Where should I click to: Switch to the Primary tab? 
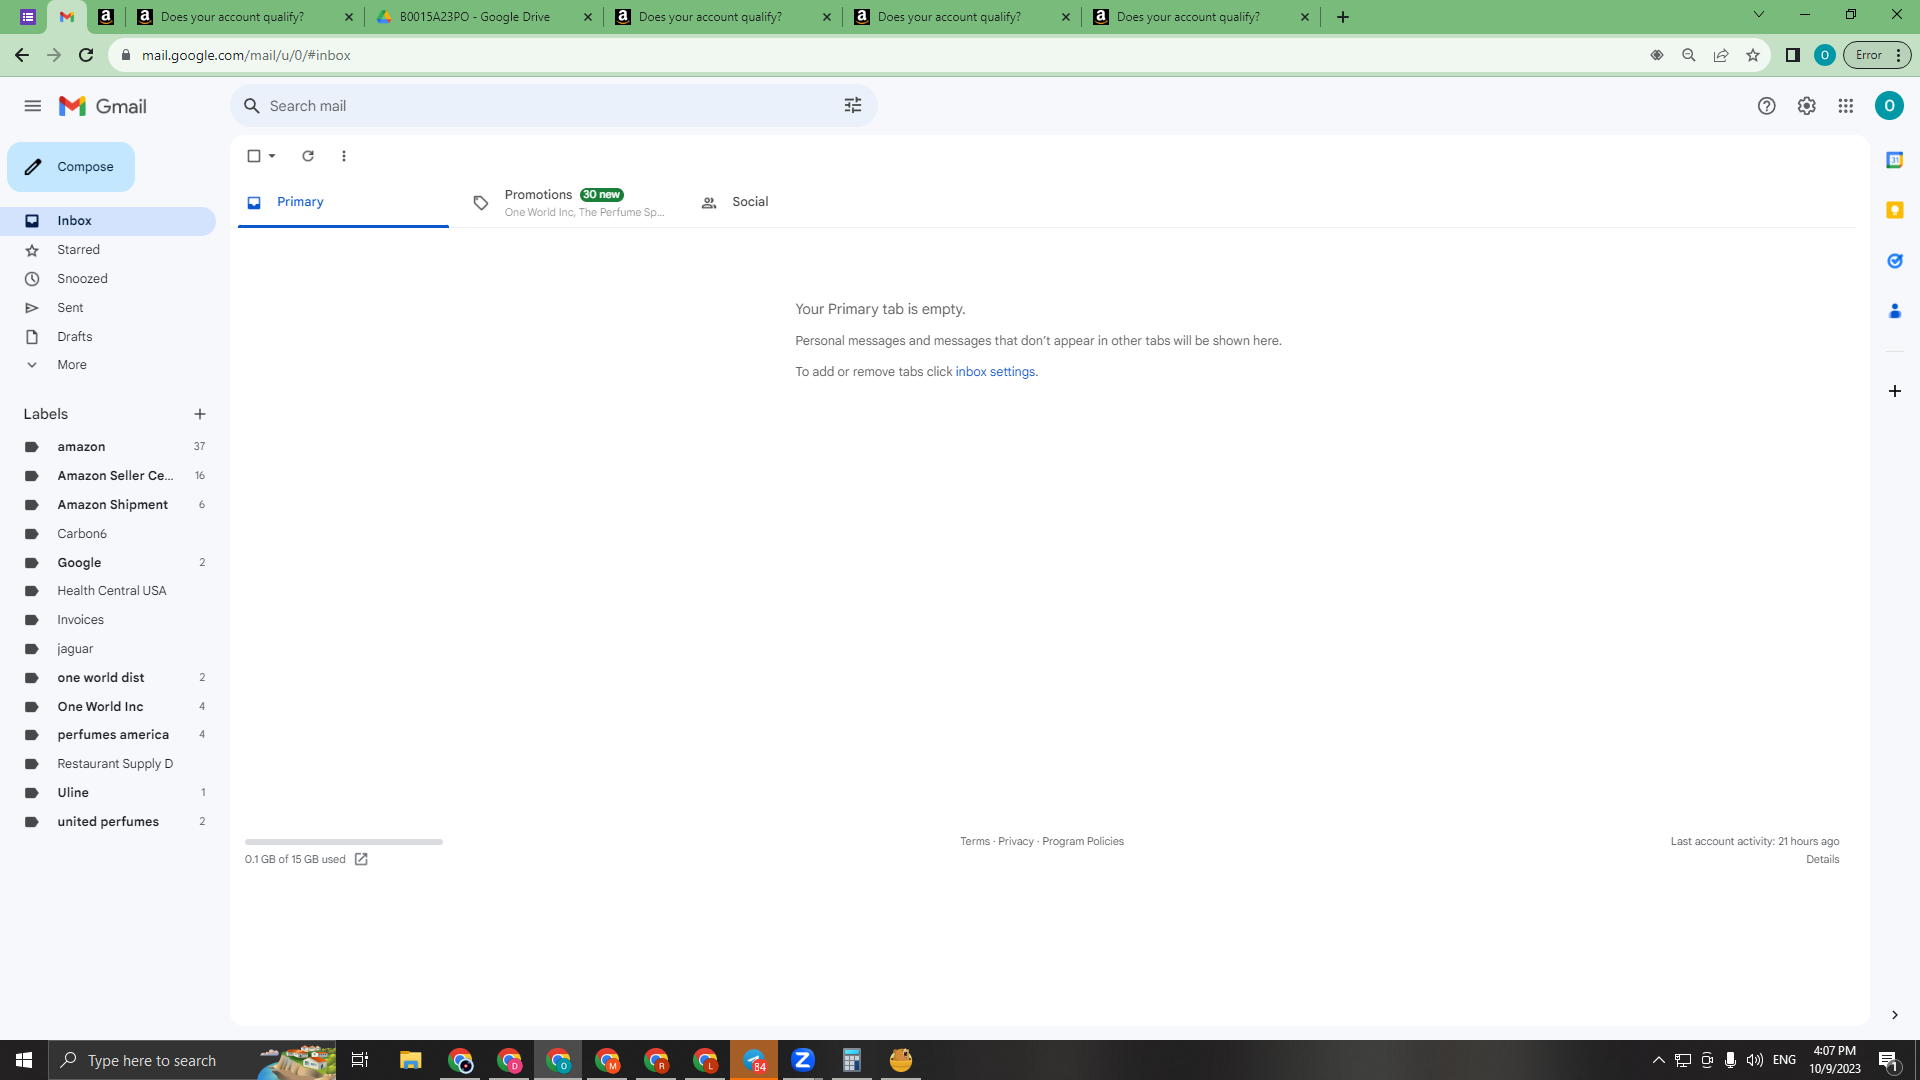(343, 202)
